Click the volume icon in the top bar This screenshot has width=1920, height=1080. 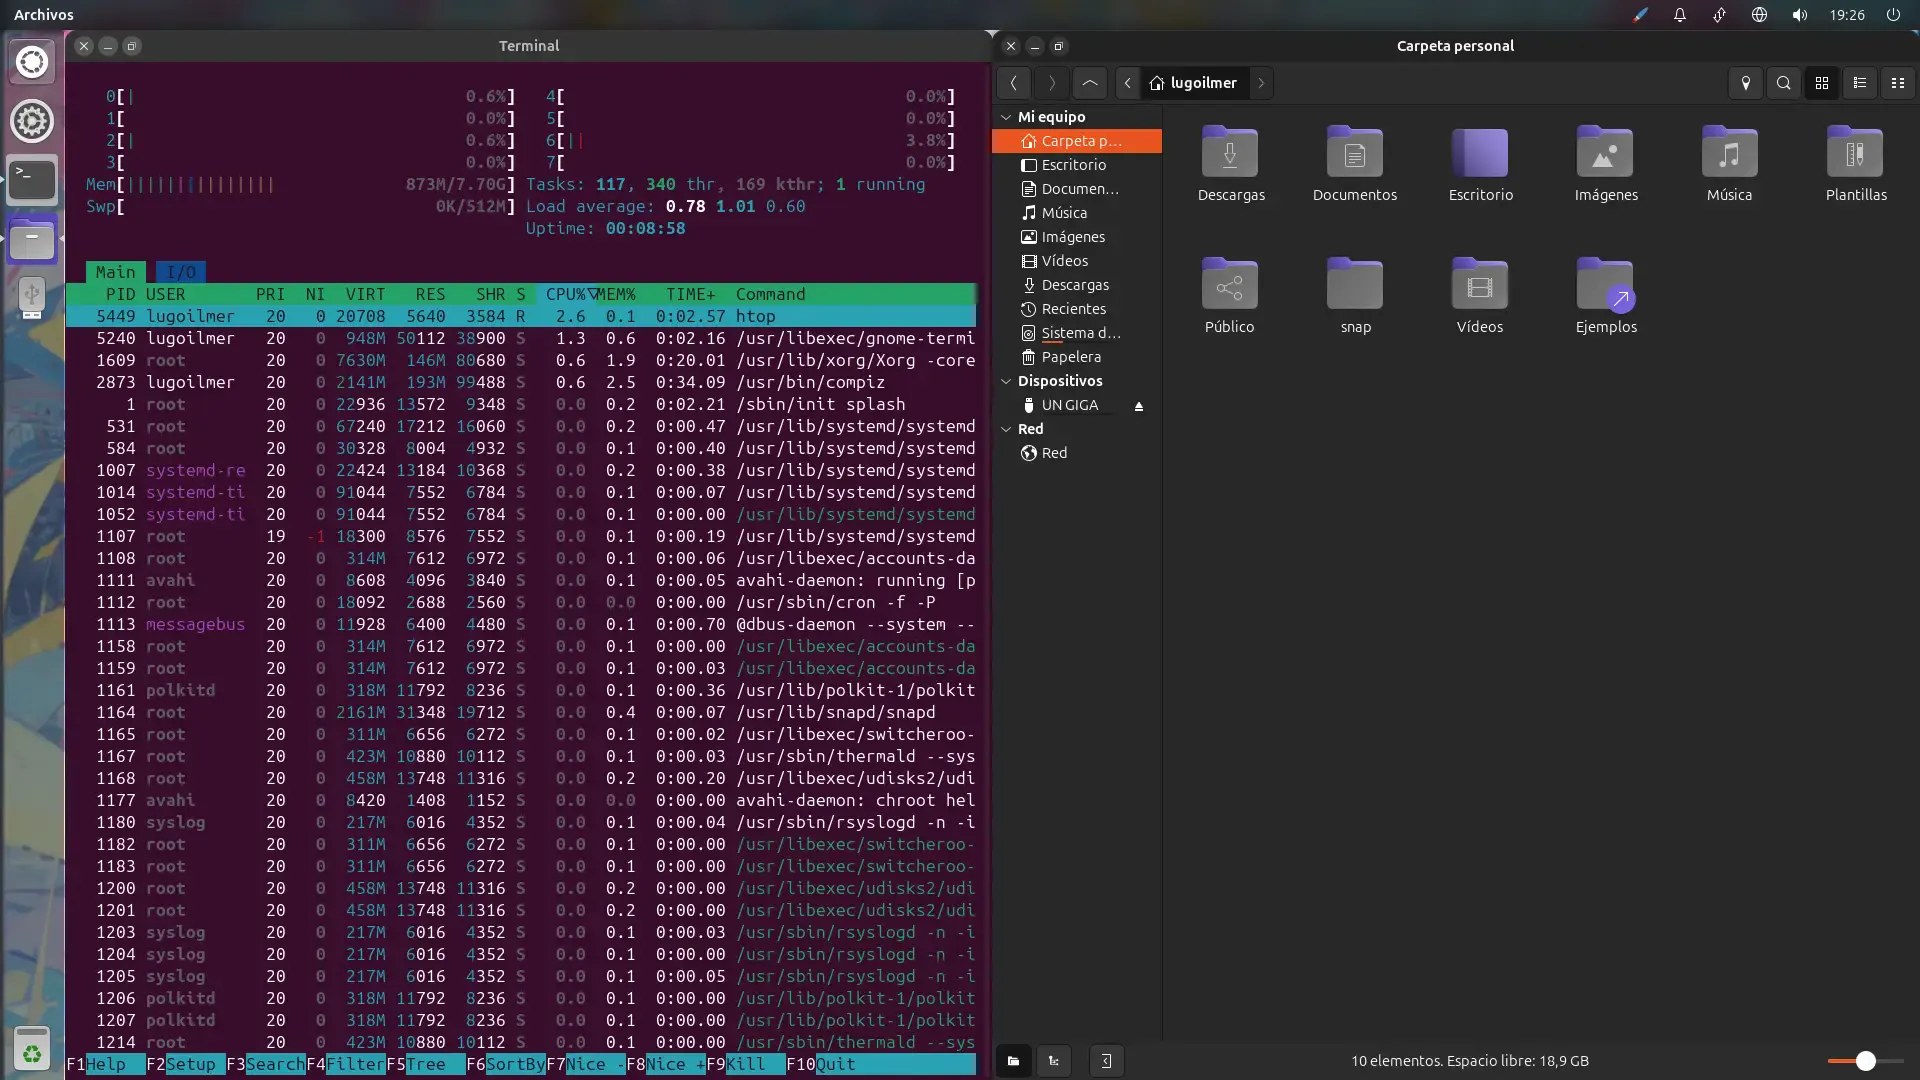1798,15
